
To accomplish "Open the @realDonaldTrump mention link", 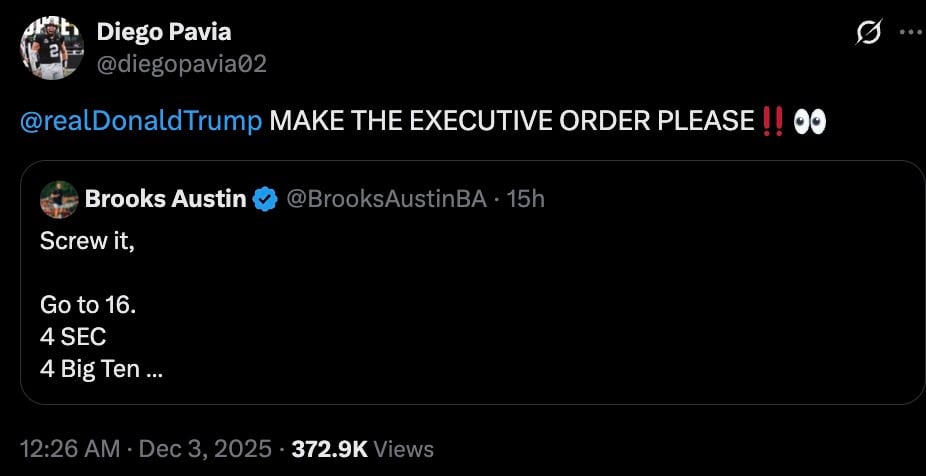I will coord(141,121).
